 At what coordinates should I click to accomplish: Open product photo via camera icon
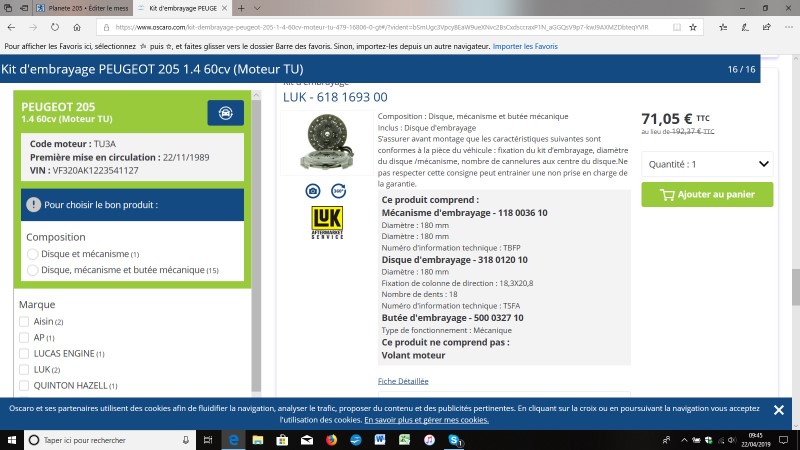[313, 191]
